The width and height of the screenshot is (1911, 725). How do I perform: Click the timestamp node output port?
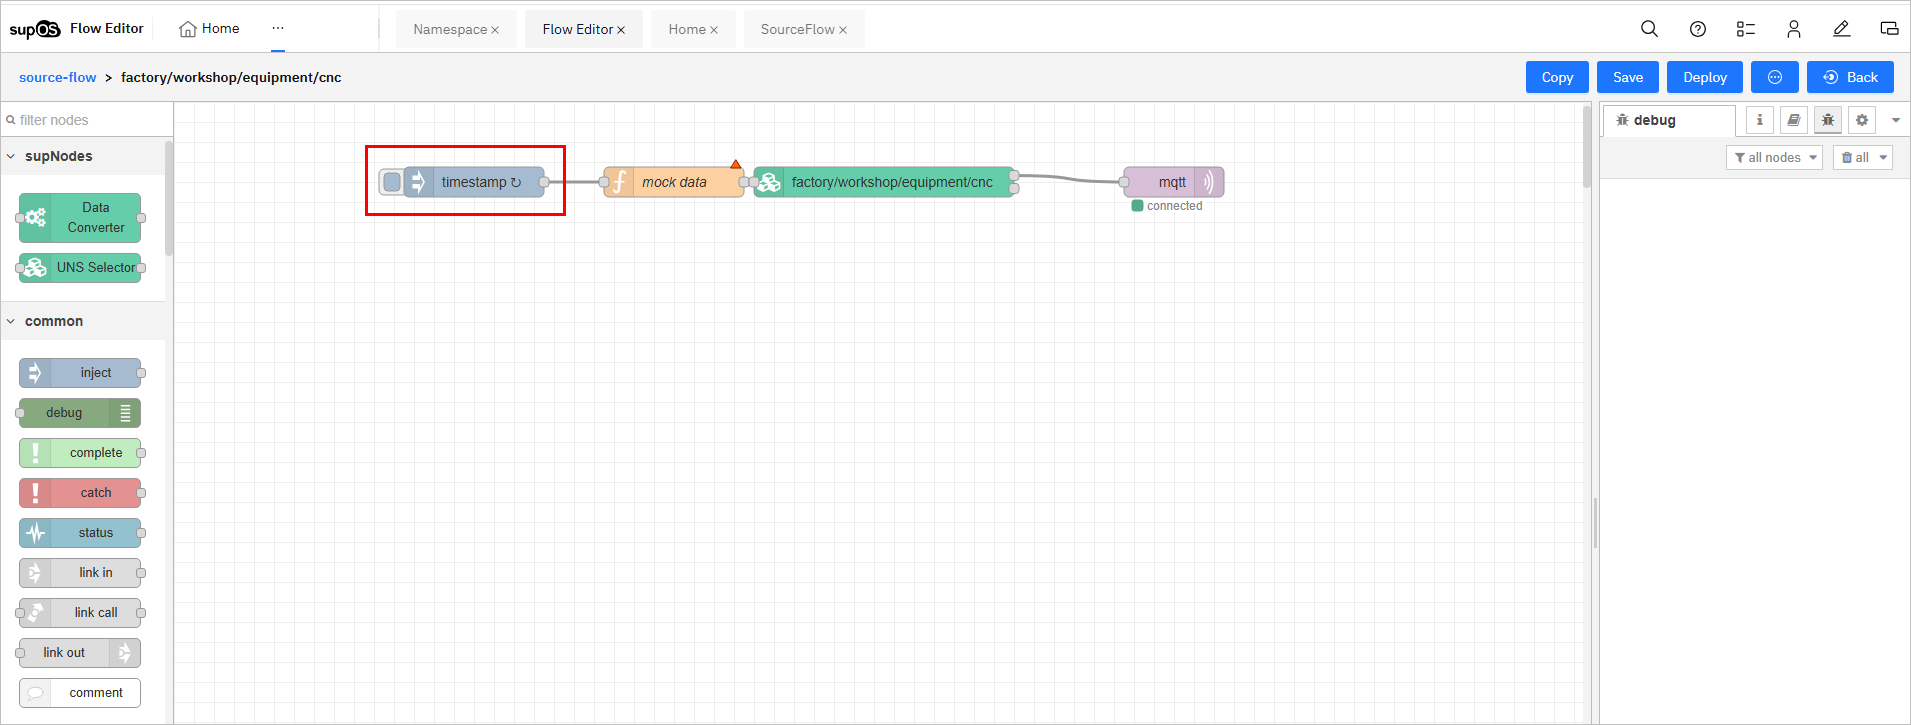click(x=544, y=182)
